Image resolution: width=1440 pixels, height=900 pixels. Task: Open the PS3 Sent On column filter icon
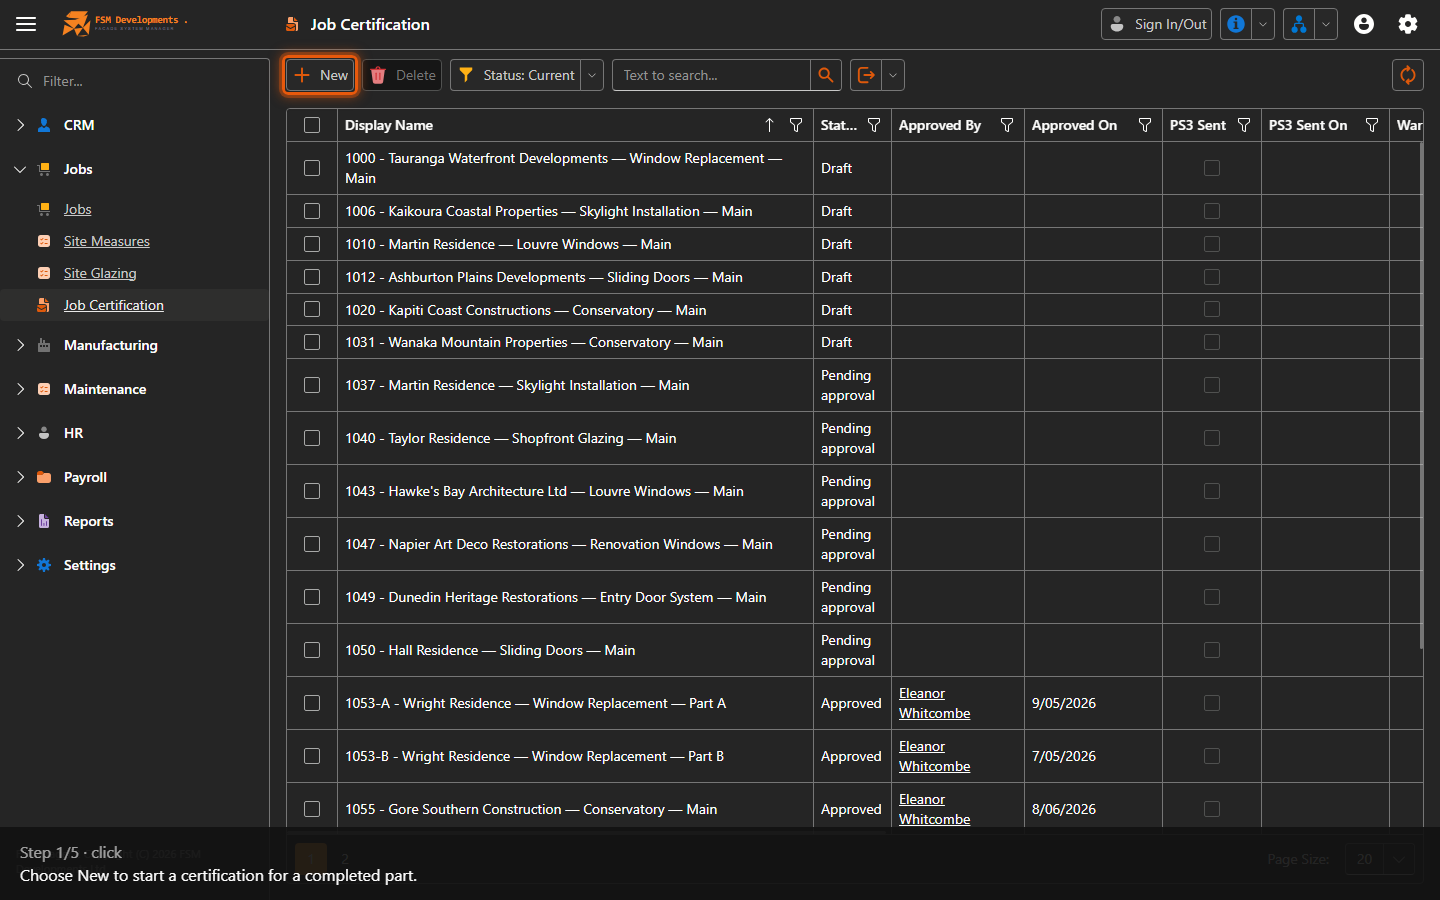pos(1372,125)
